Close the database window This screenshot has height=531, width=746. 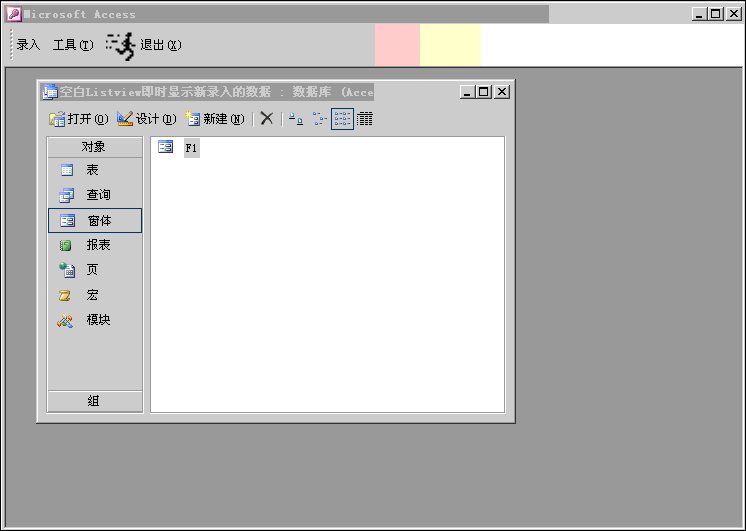(x=501, y=92)
